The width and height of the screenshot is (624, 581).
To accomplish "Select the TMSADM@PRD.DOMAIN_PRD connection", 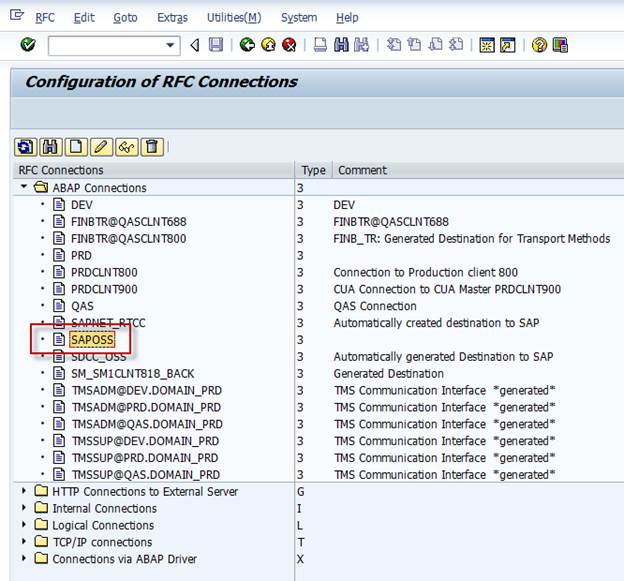I will pos(146,407).
